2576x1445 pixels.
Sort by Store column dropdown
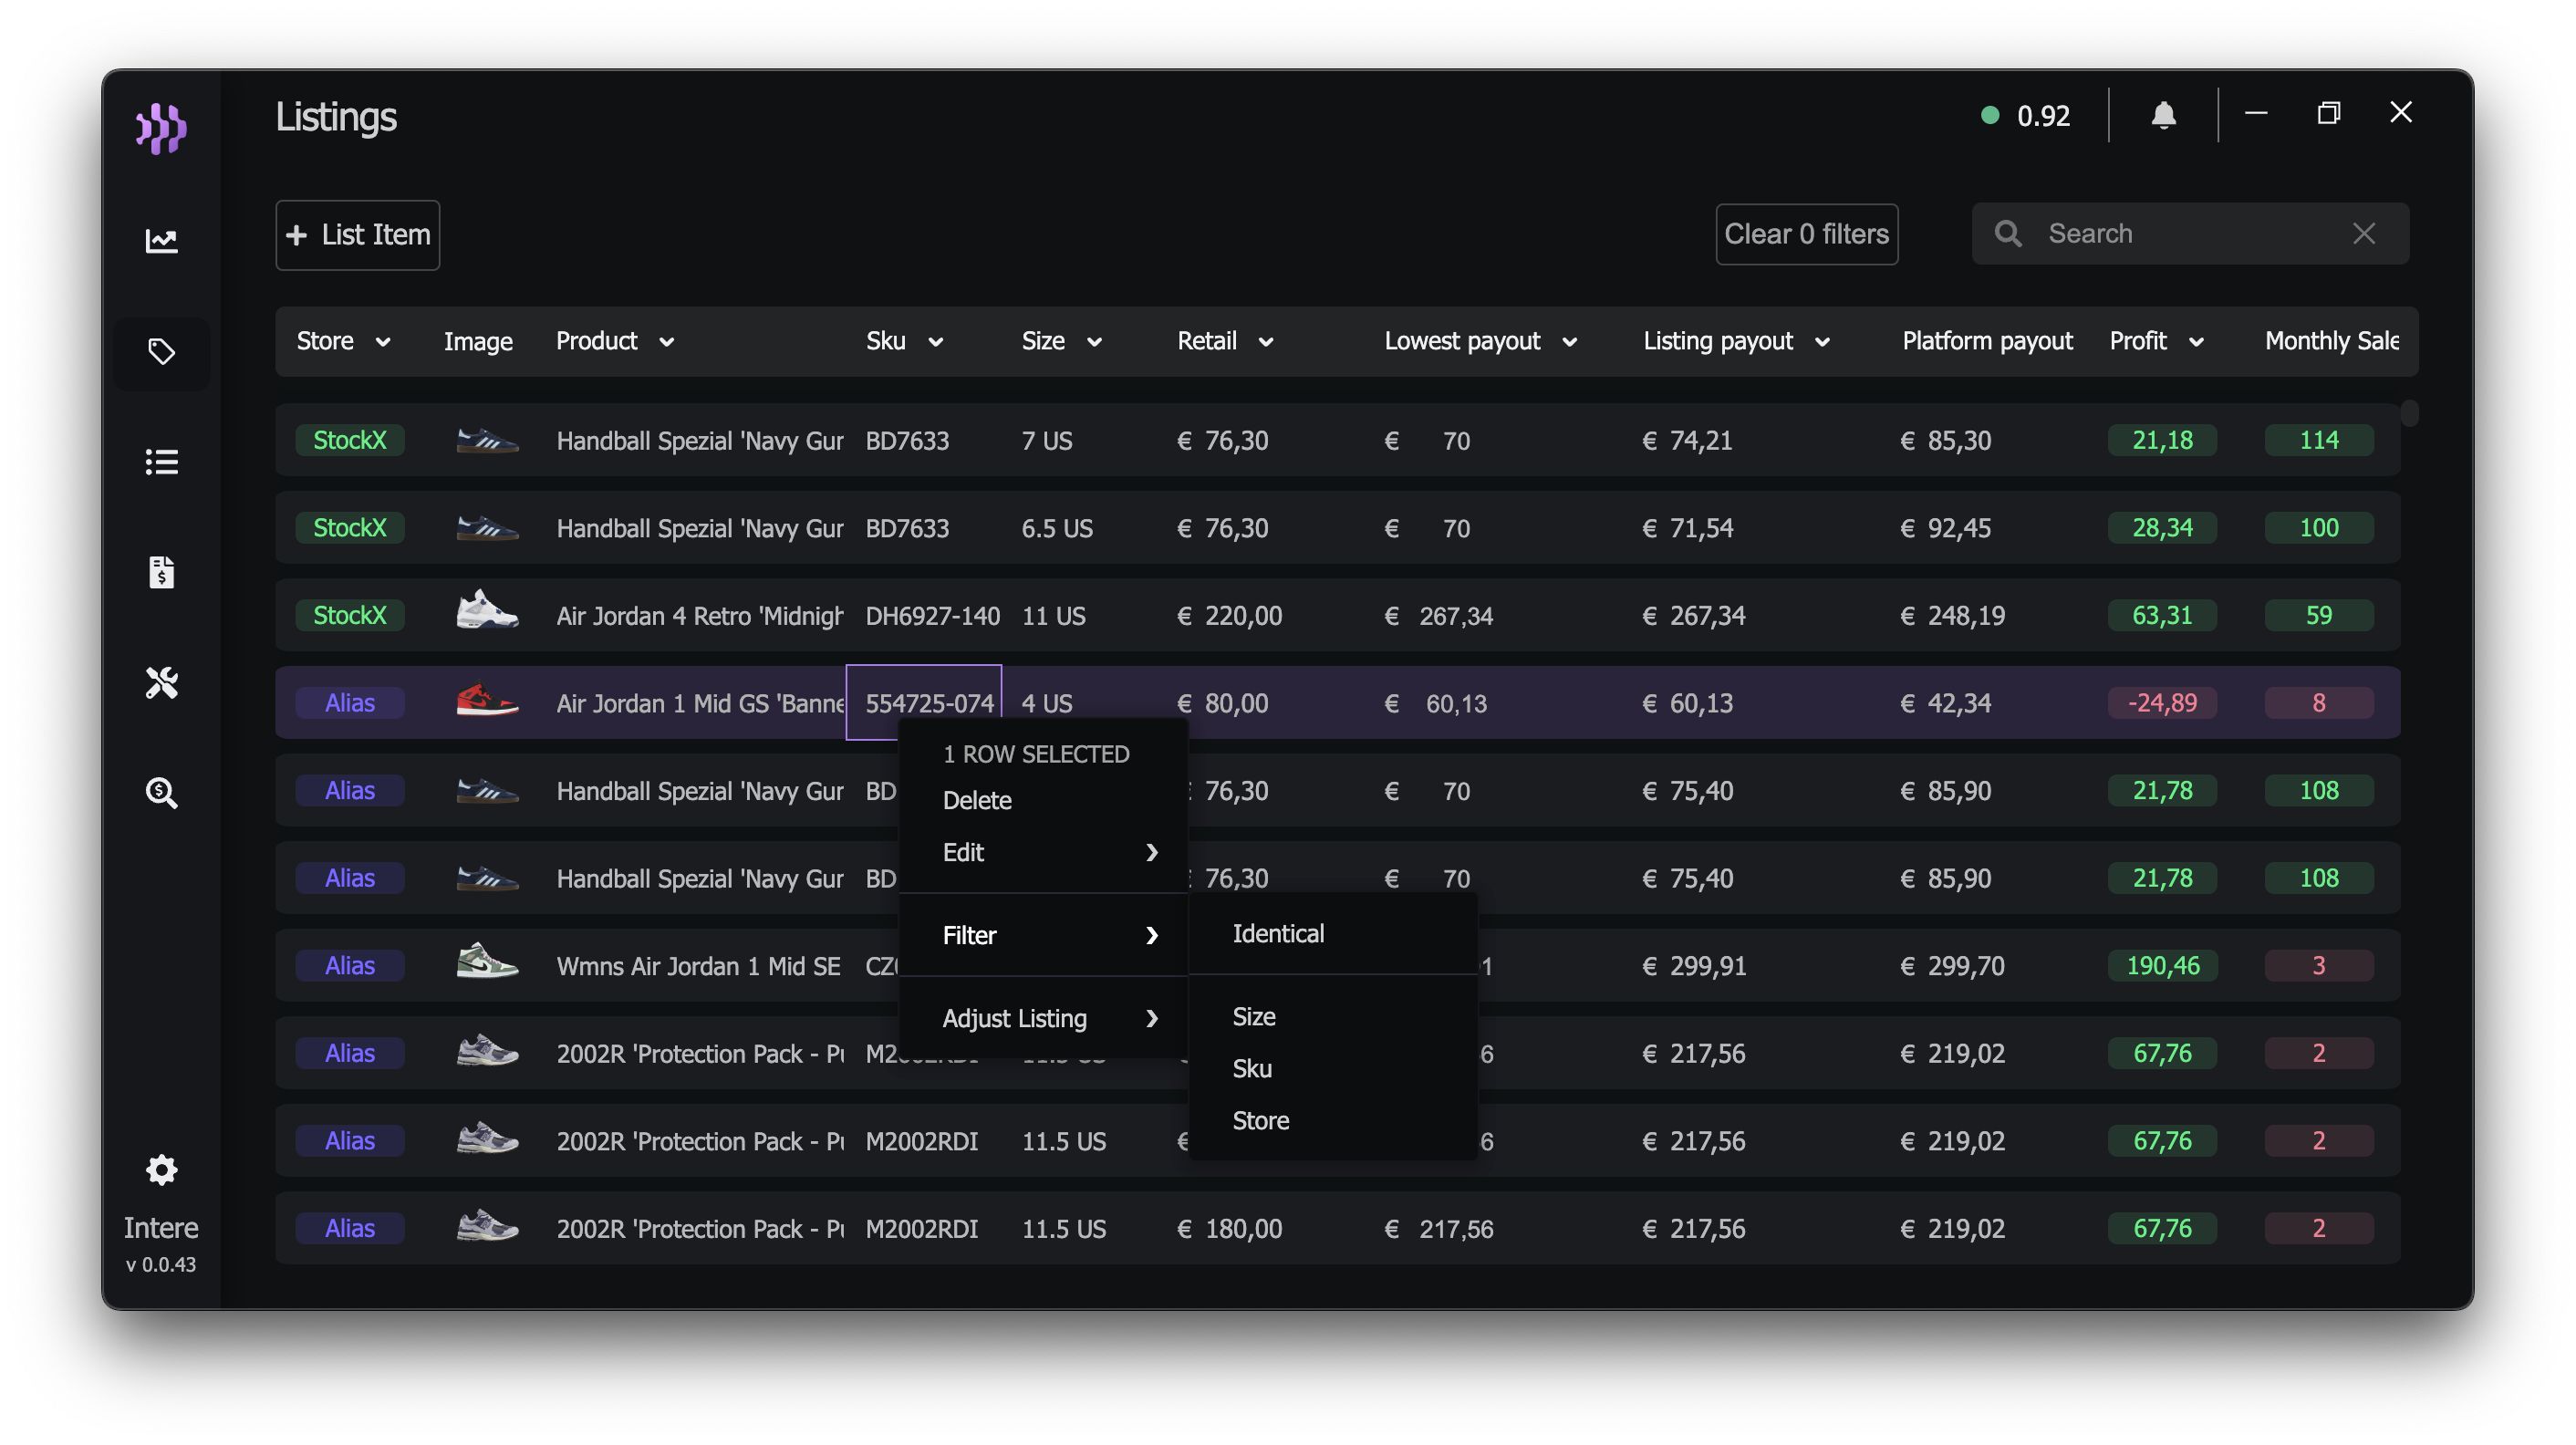click(x=382, y=342)
